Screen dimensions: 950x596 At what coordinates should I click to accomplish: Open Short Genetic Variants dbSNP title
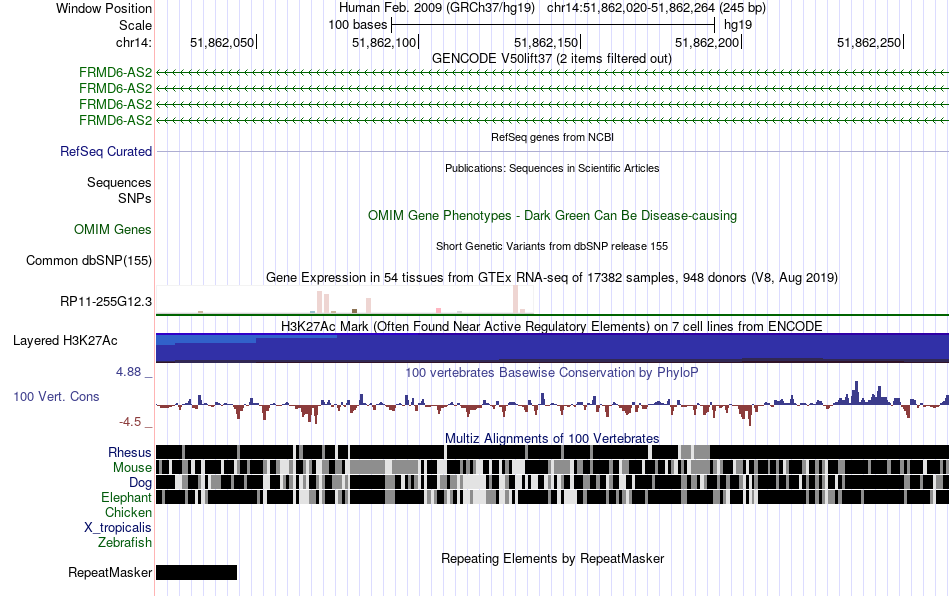click(552, 247)
